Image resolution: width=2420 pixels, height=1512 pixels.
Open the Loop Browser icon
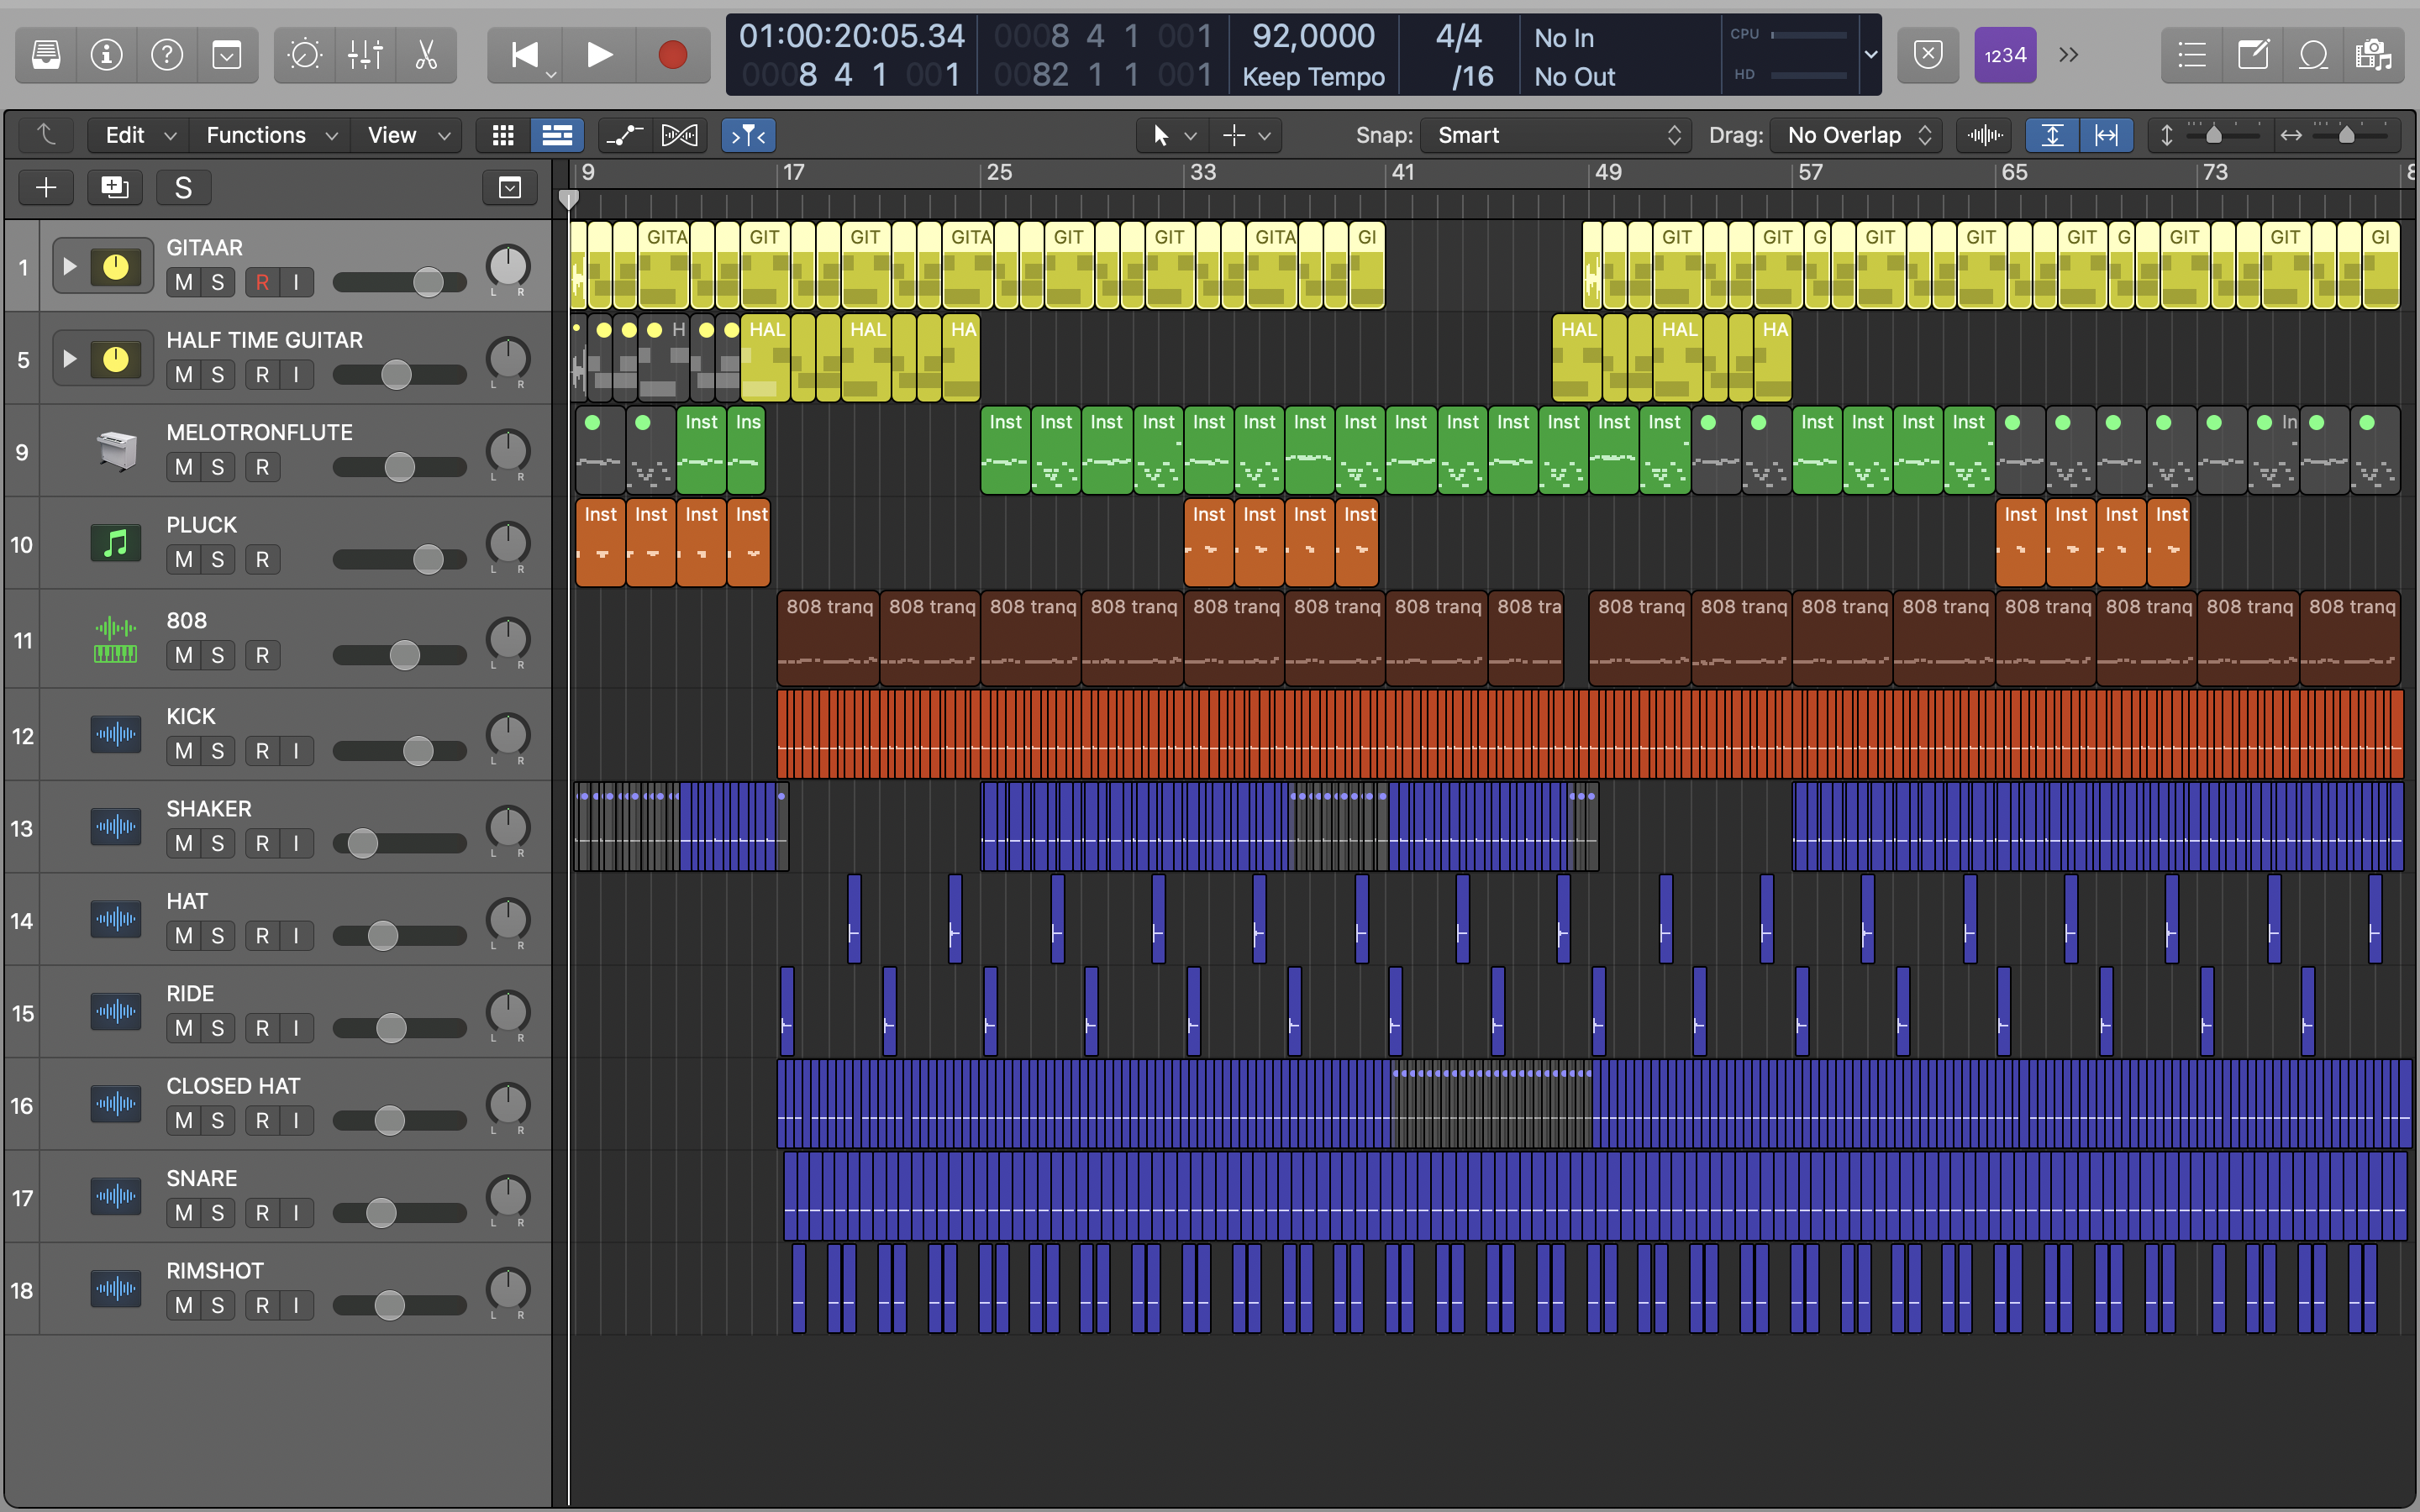pos(2313,55)
